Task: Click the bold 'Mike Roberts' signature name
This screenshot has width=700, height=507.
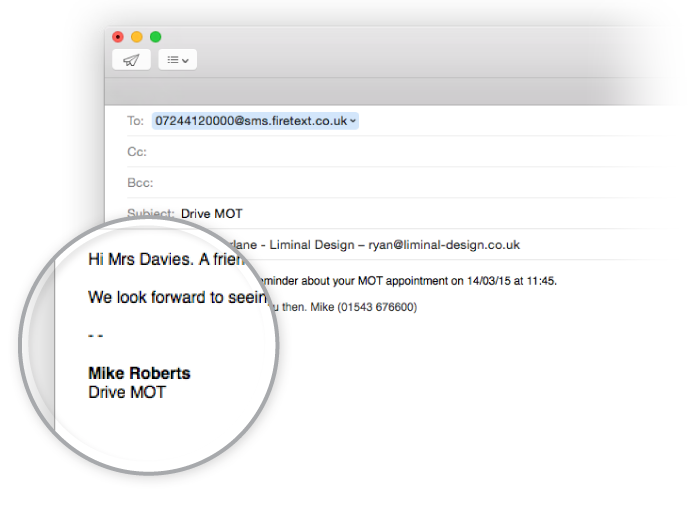Action: tap(139, 373)
